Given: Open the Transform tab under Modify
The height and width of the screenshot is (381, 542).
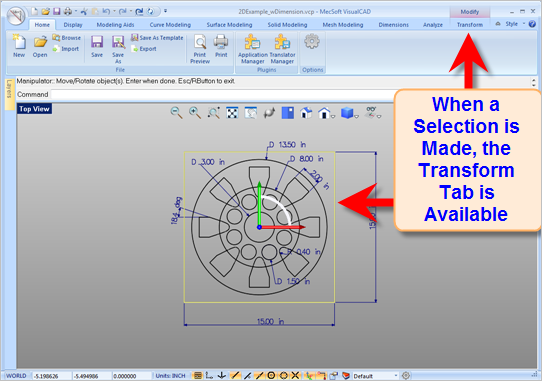Looking at the screenshot, I should click(x=469, y=25).
